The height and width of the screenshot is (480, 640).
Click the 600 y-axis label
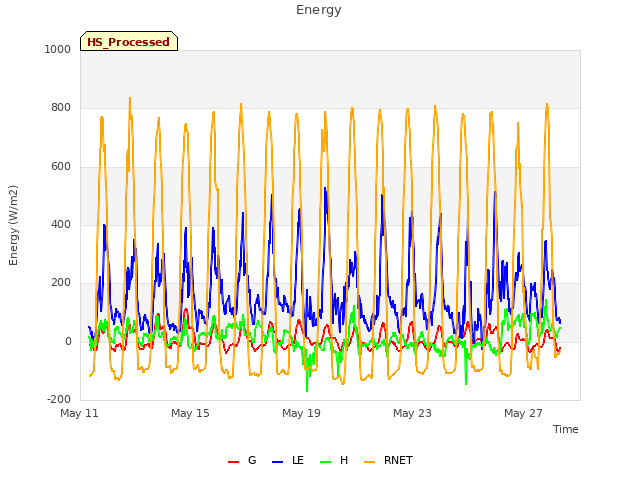click(x=61, y=167)
